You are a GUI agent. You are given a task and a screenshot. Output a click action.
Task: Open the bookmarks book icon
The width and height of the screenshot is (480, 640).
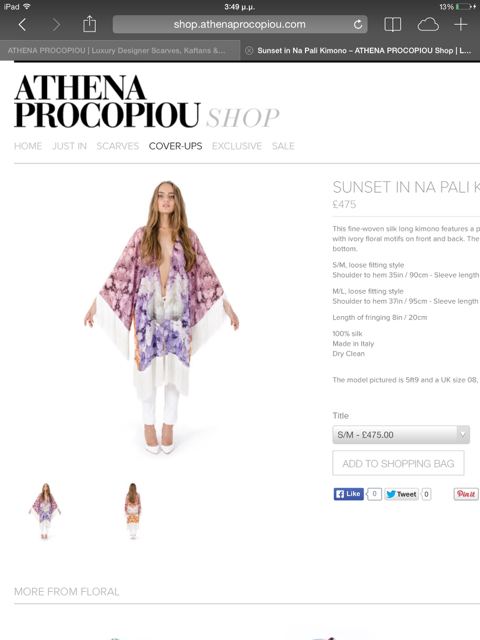(x=393, y=24)
